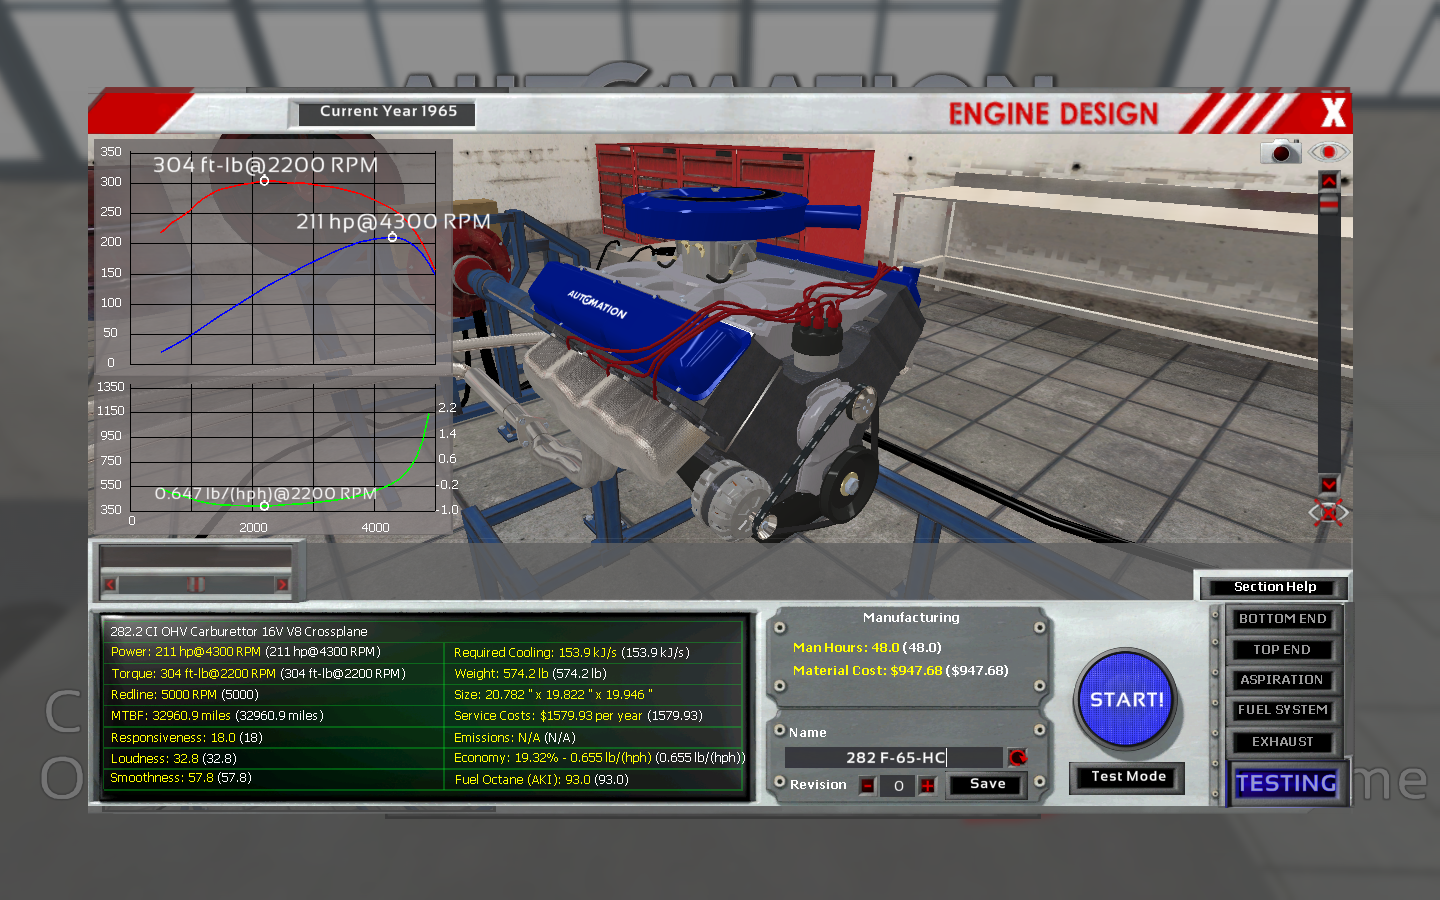
Task: Click the engine Name input field
Action: pos(893,758)
